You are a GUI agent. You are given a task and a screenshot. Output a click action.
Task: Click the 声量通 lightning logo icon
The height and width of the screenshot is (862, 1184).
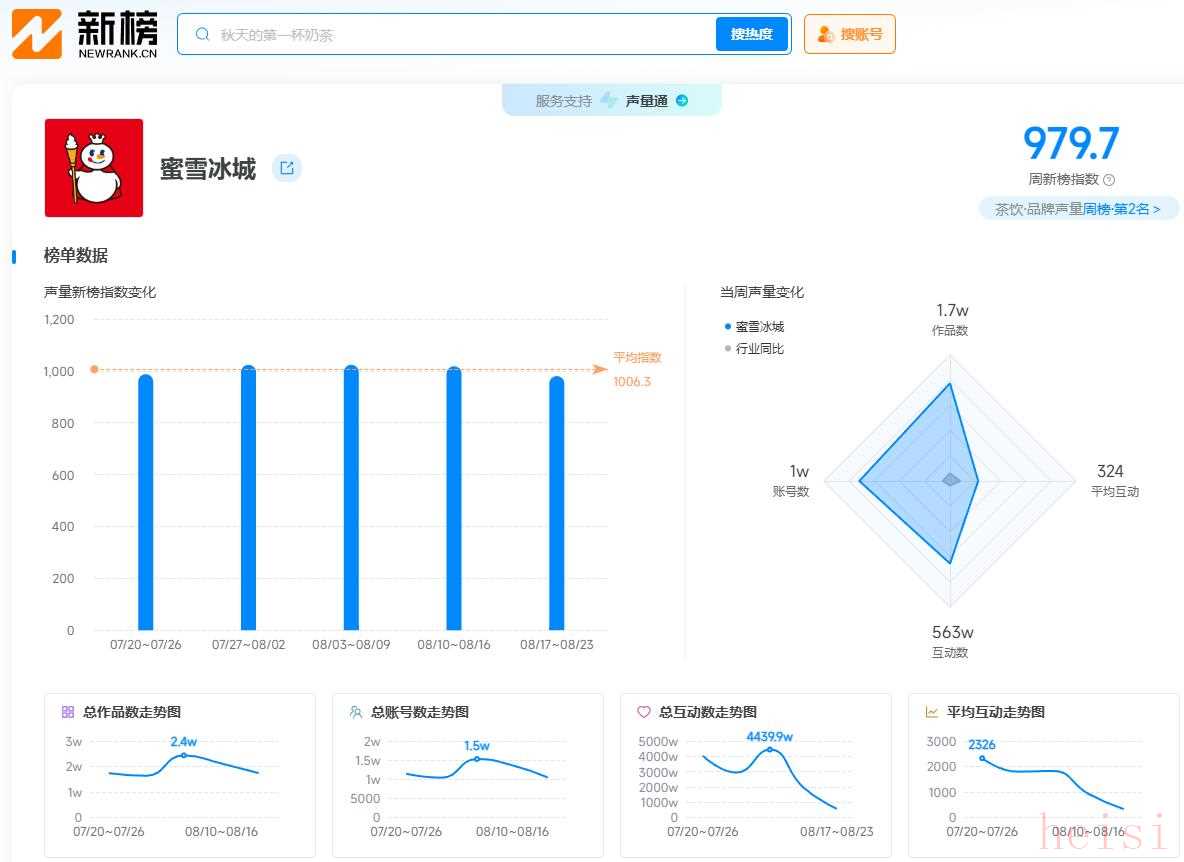click(x=609, y=100)
